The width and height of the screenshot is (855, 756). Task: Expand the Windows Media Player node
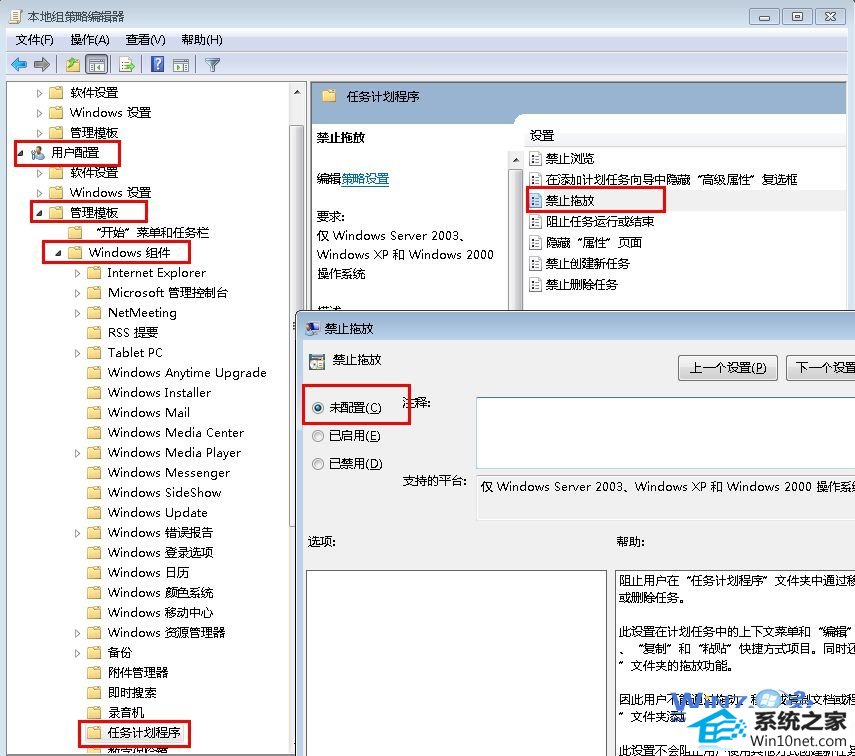click(x=77, y=453)
